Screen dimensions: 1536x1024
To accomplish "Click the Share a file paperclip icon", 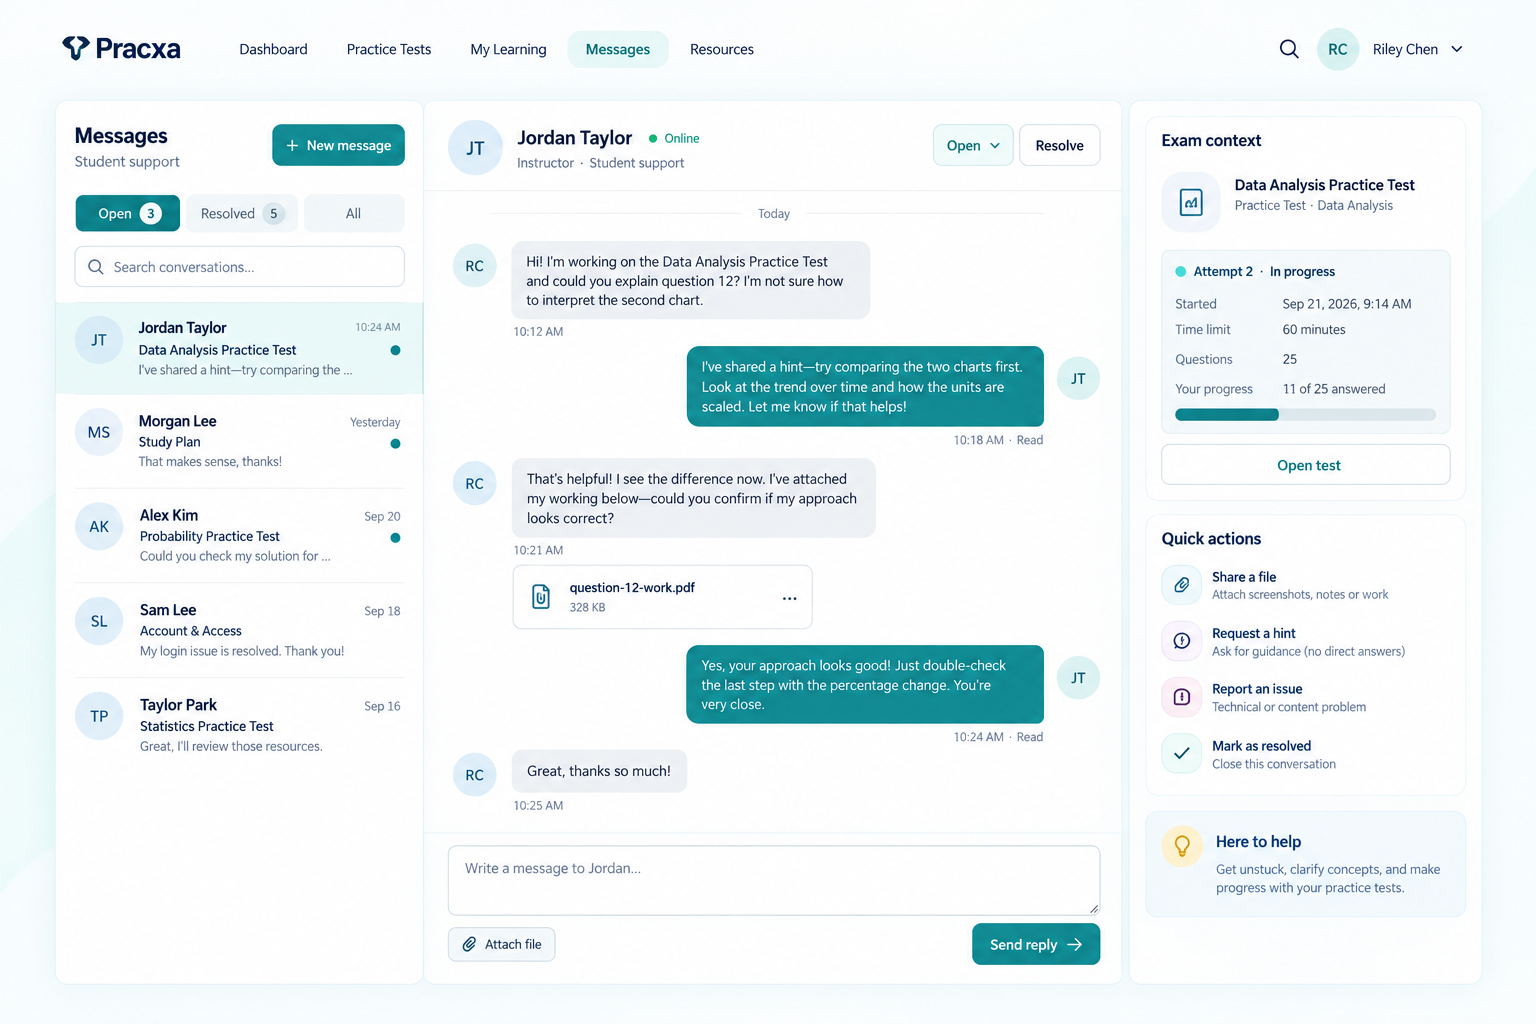I will coord(1181,585).
